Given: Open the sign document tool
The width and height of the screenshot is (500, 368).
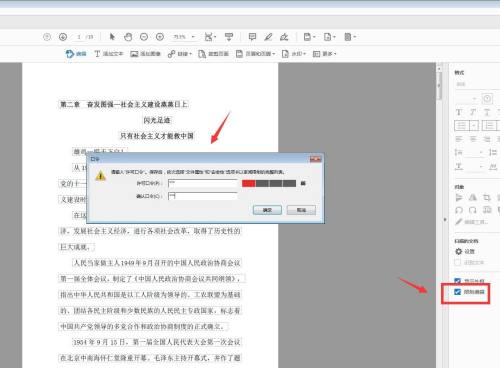Looking at the screenshot, I should tap(284, 37).
